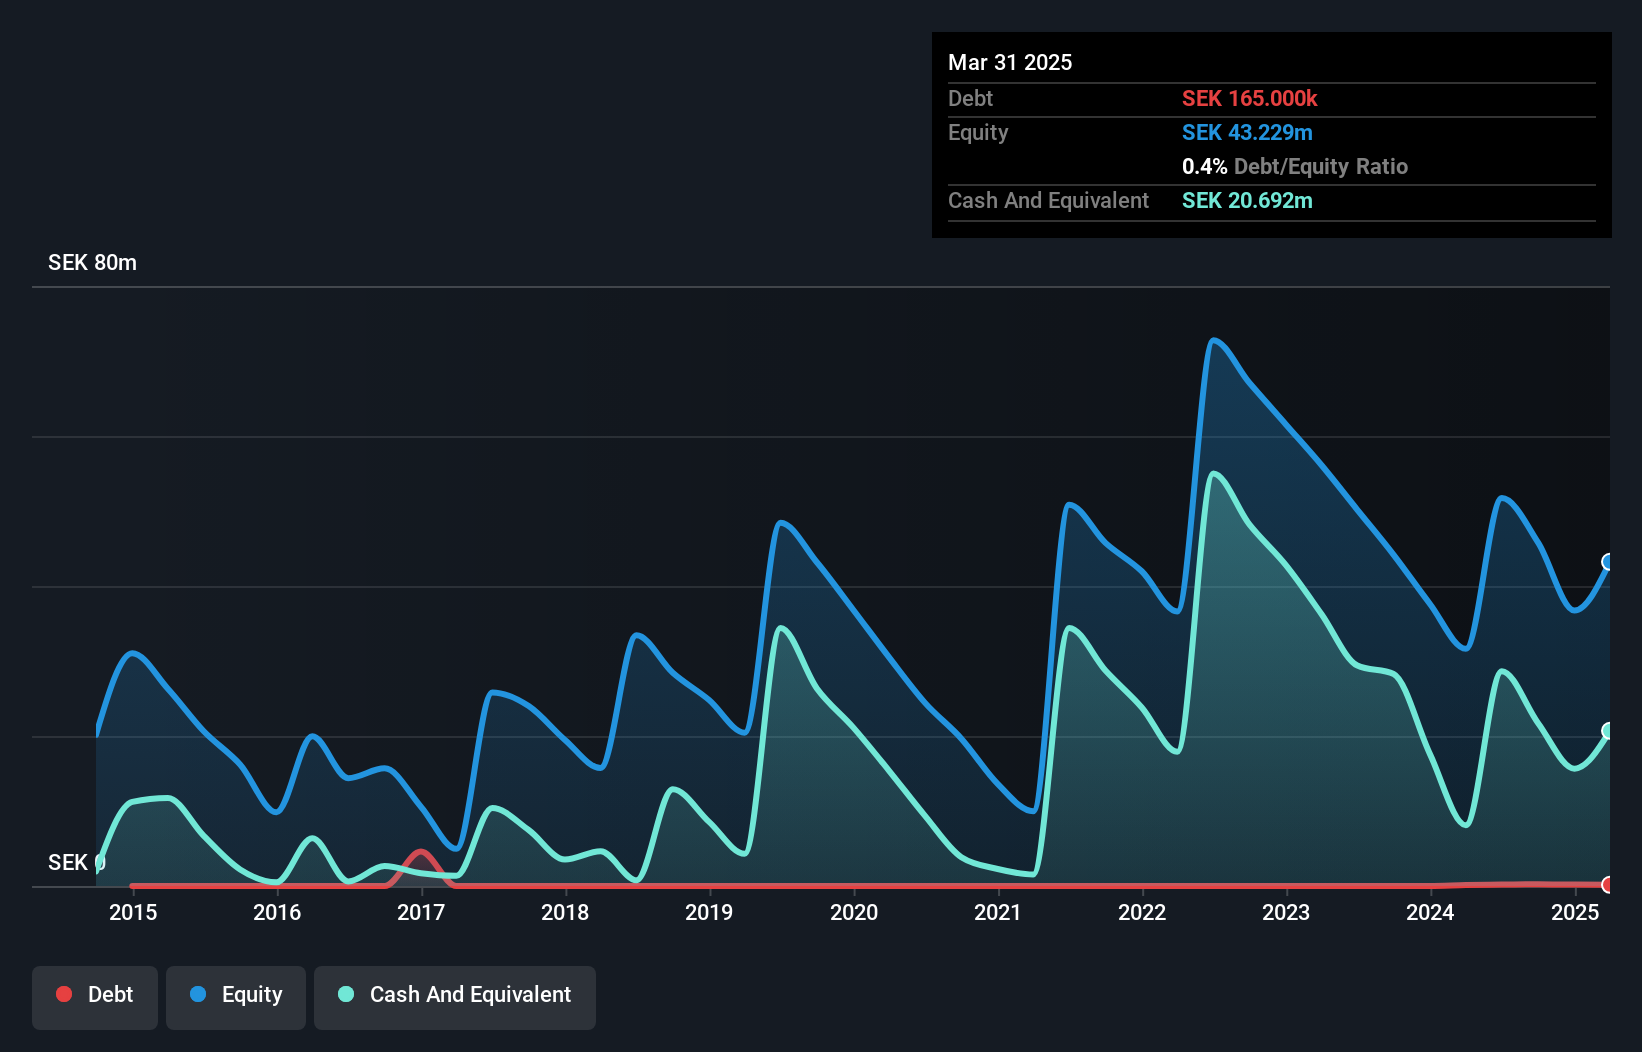Click the SEK 80m axis label
The height and width of the screenshot is (1052, 1642).
pyautogui.click(x=92, y=263)
